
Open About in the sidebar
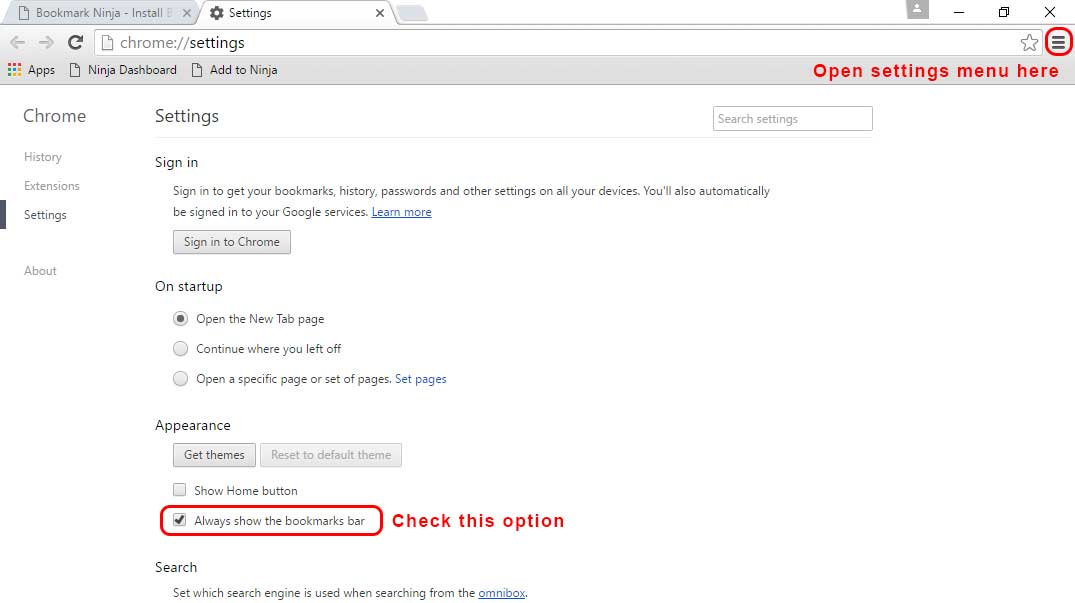coord(40,271)
